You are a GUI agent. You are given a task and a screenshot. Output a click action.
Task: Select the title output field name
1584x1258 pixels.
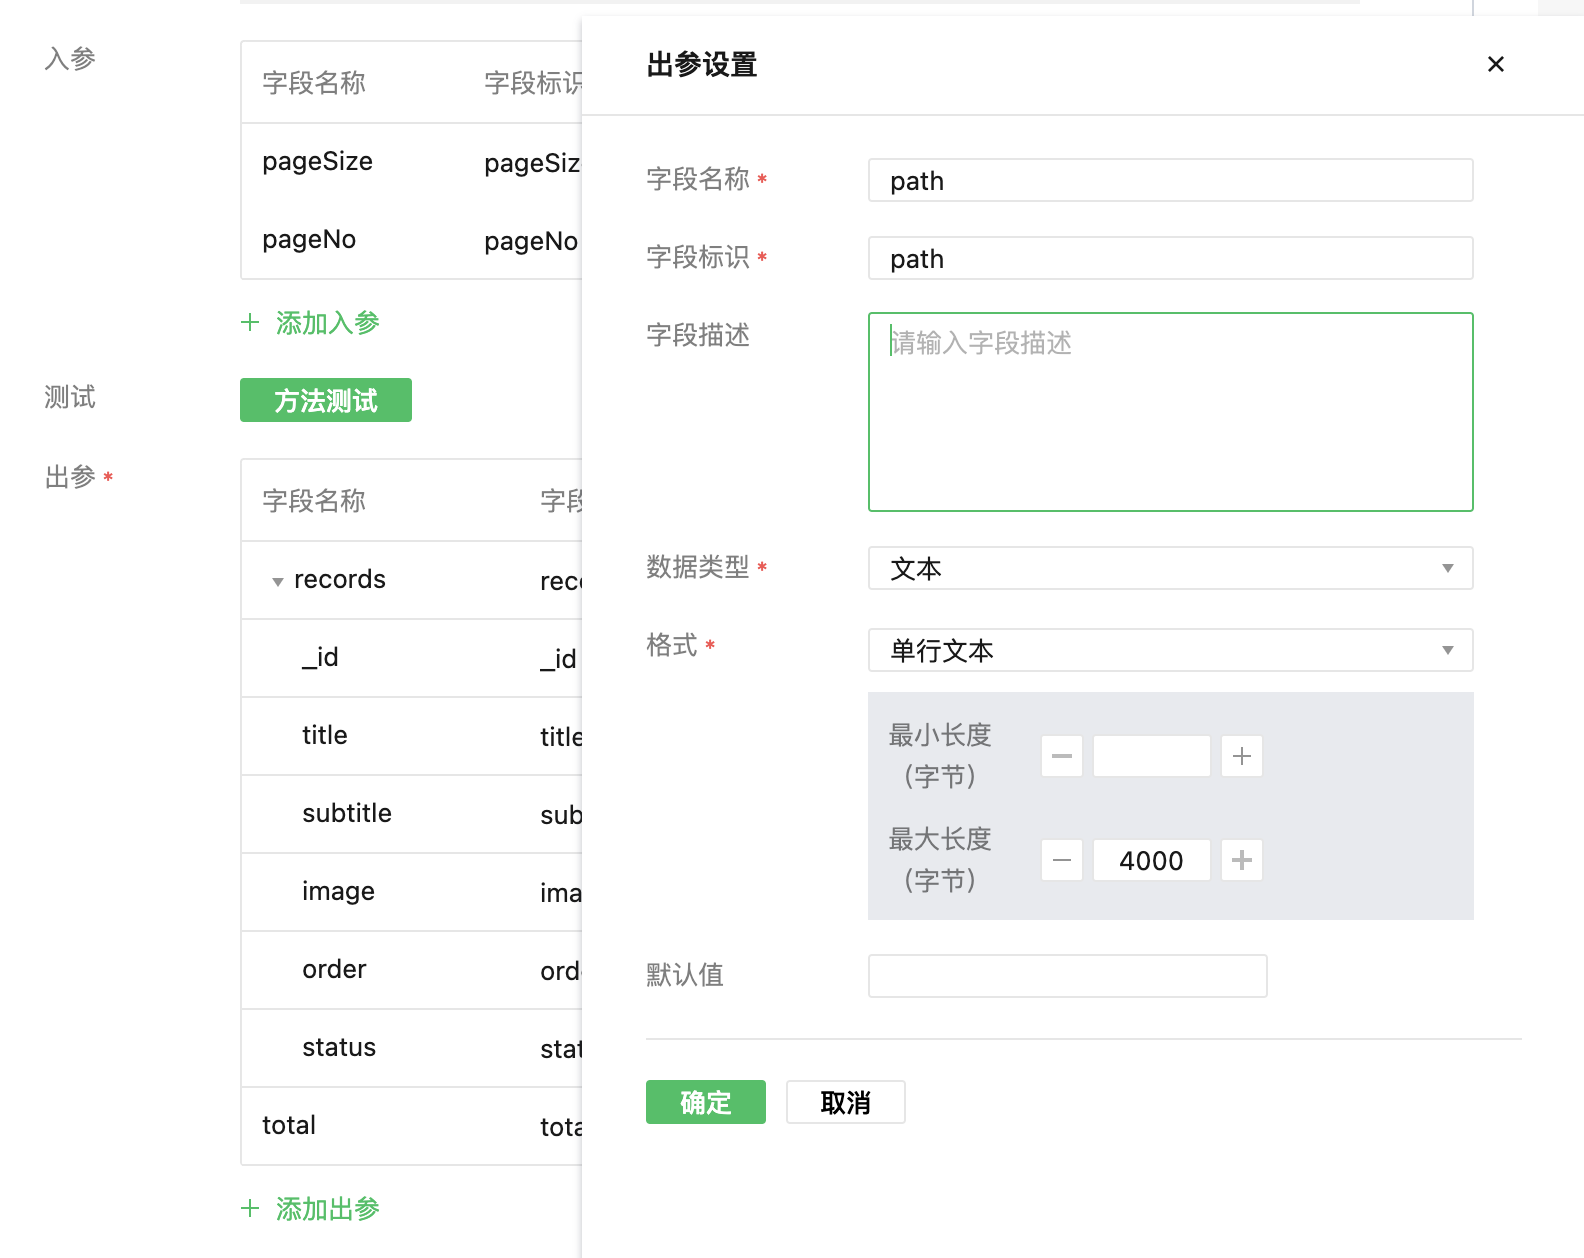(325, 736)
